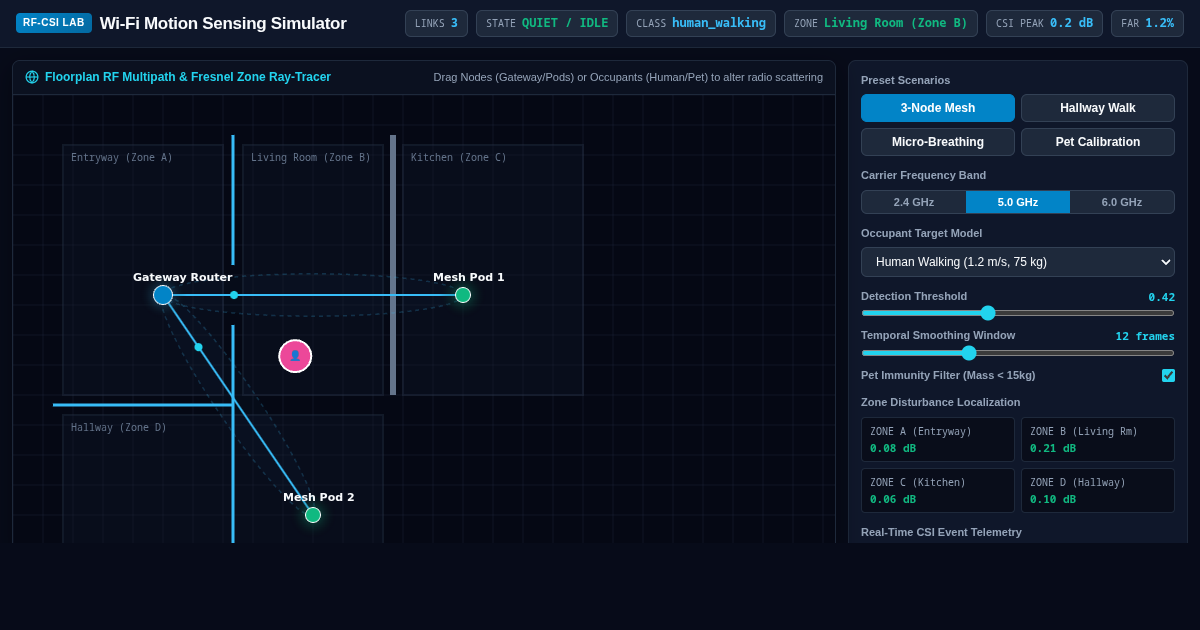Click the pink human occupant marker
Screen dimensions: 1200x630
tap(295, 356)
